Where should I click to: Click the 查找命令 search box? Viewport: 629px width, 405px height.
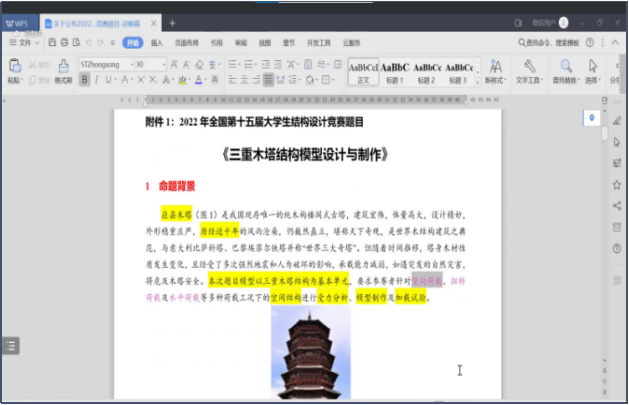coord(552,43)
